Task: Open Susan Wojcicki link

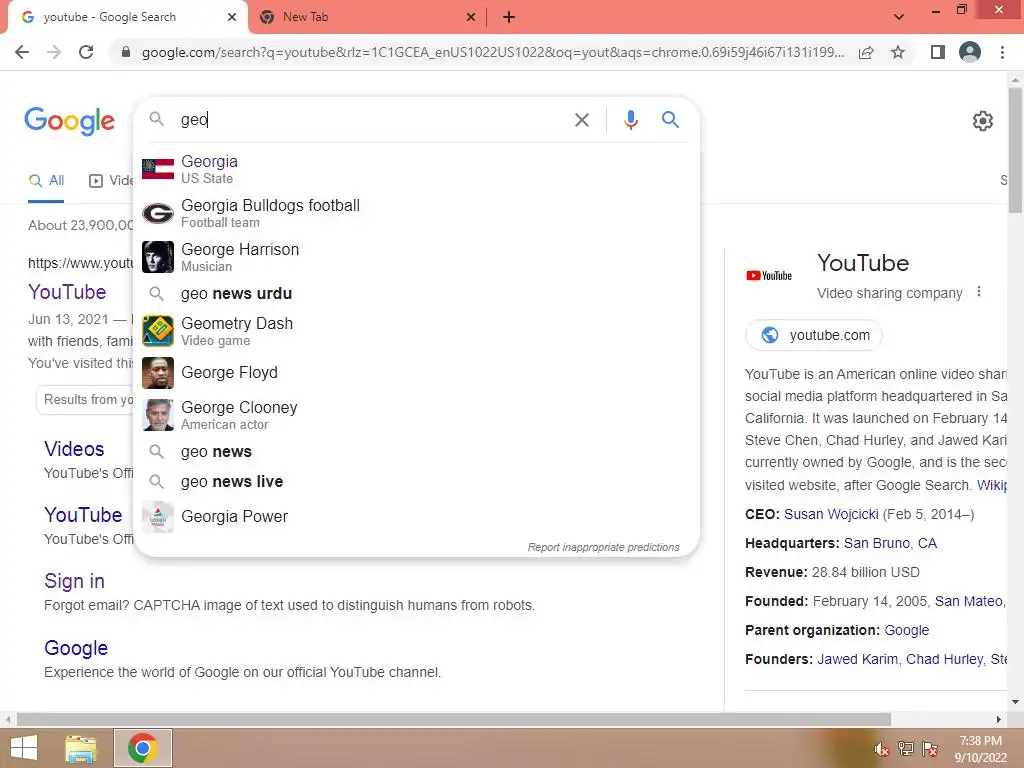Action: pyautogui.click(x=831, y=515)
